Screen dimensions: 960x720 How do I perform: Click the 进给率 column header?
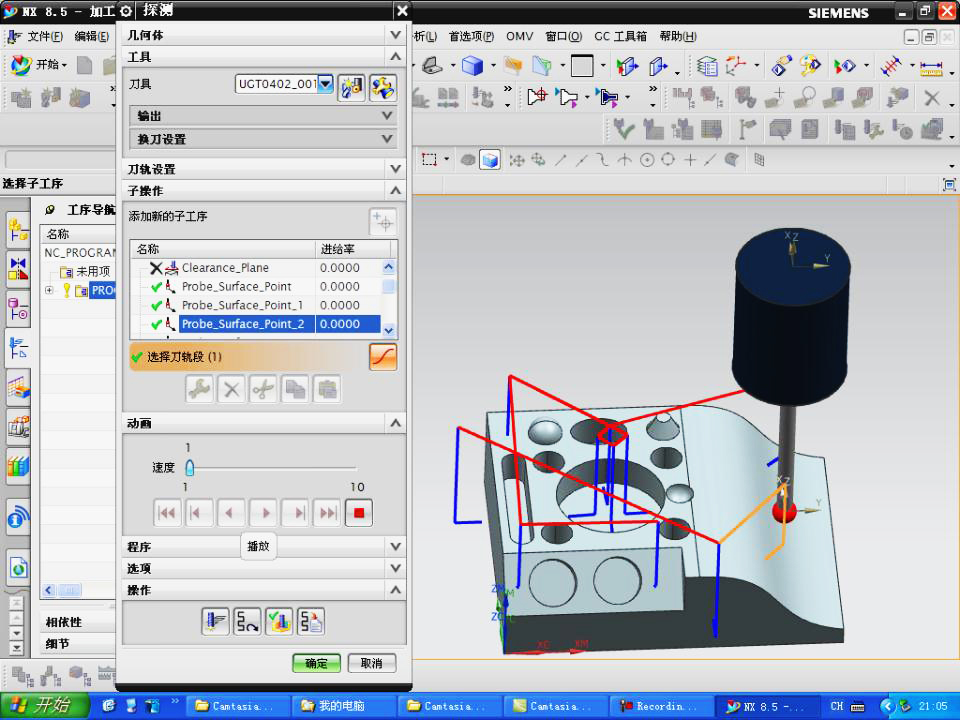click(x=354, y=249)
